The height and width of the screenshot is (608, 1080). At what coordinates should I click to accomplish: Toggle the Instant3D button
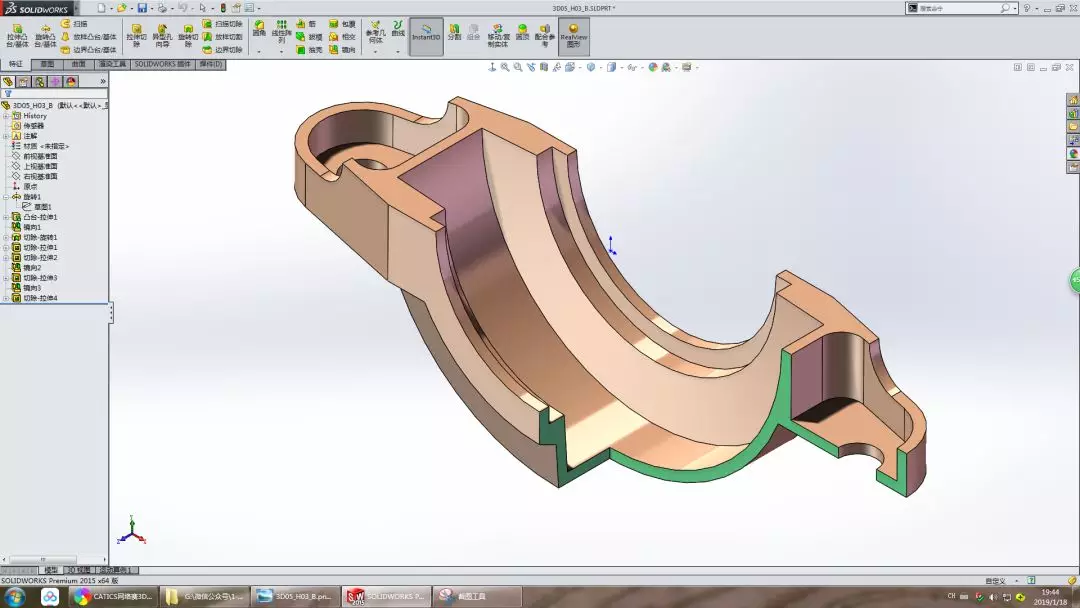(x=426, y=36)
